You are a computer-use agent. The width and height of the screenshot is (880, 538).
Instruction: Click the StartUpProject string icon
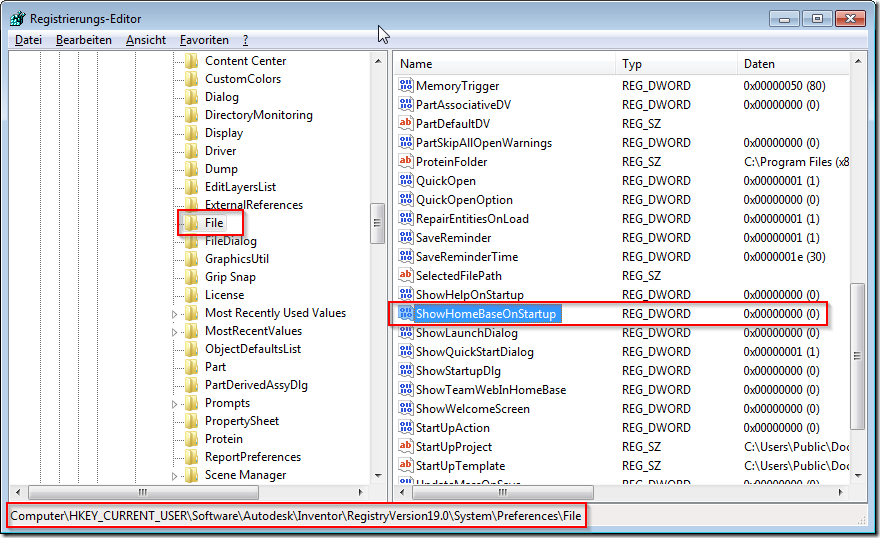[x=405, y=447]
